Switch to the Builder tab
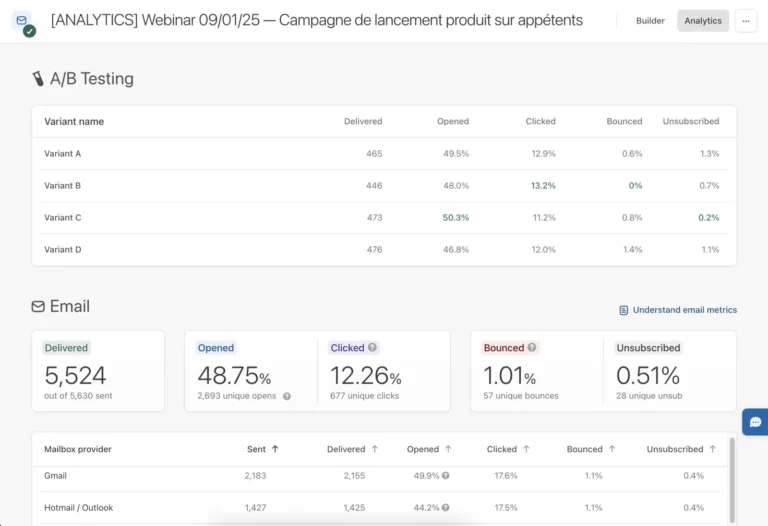 coord(650,21)
